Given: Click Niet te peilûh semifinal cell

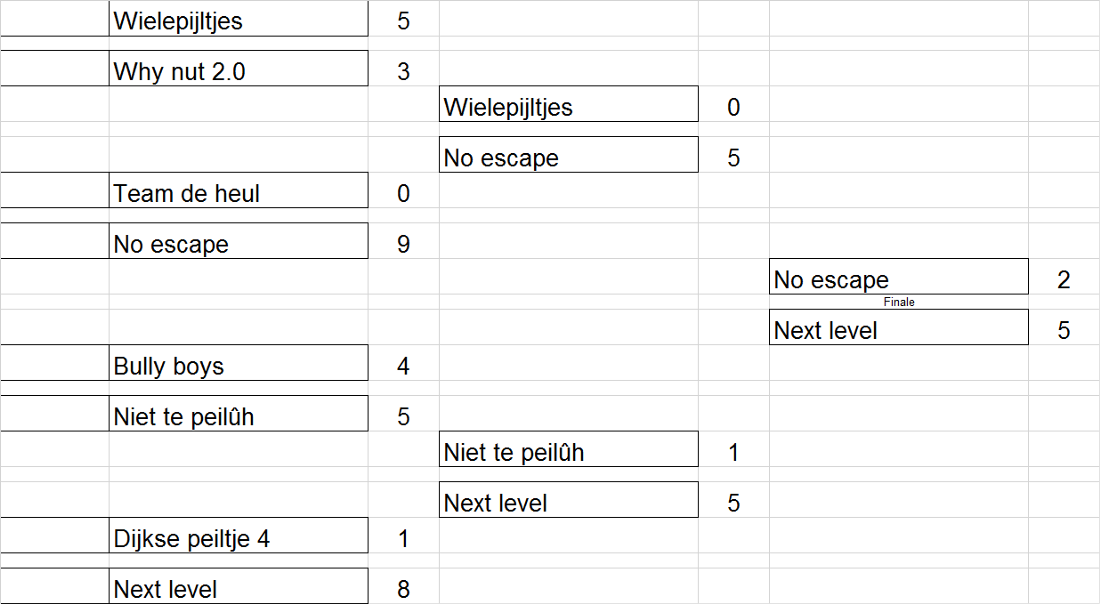Looking at the screenshot, I should (569, 449).
